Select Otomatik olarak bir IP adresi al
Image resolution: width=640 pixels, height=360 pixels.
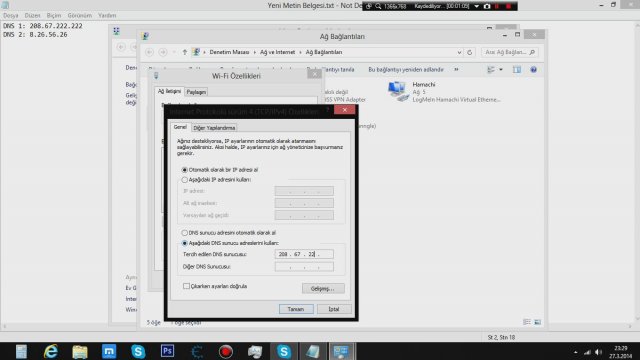tap(184, 170)
